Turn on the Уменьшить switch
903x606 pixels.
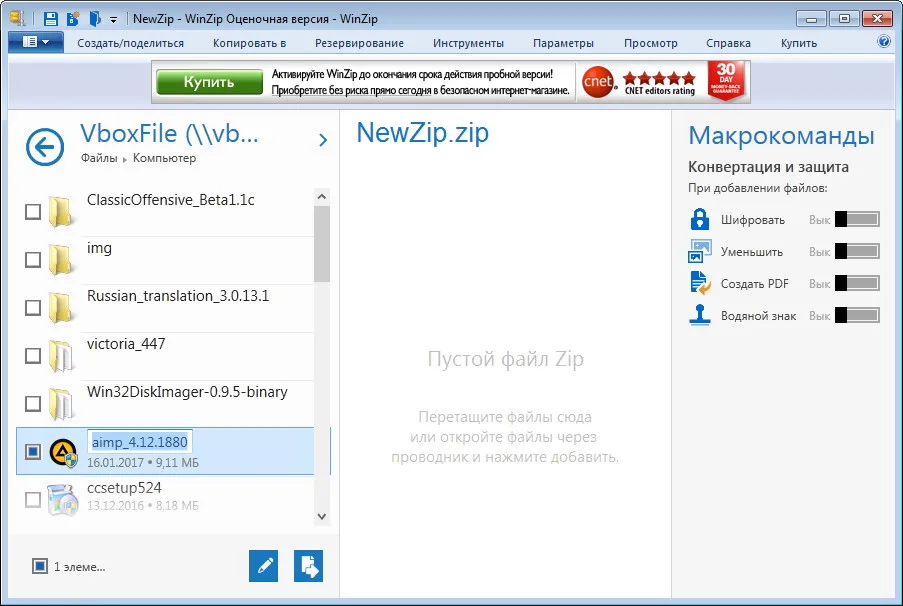pos(858,251)
